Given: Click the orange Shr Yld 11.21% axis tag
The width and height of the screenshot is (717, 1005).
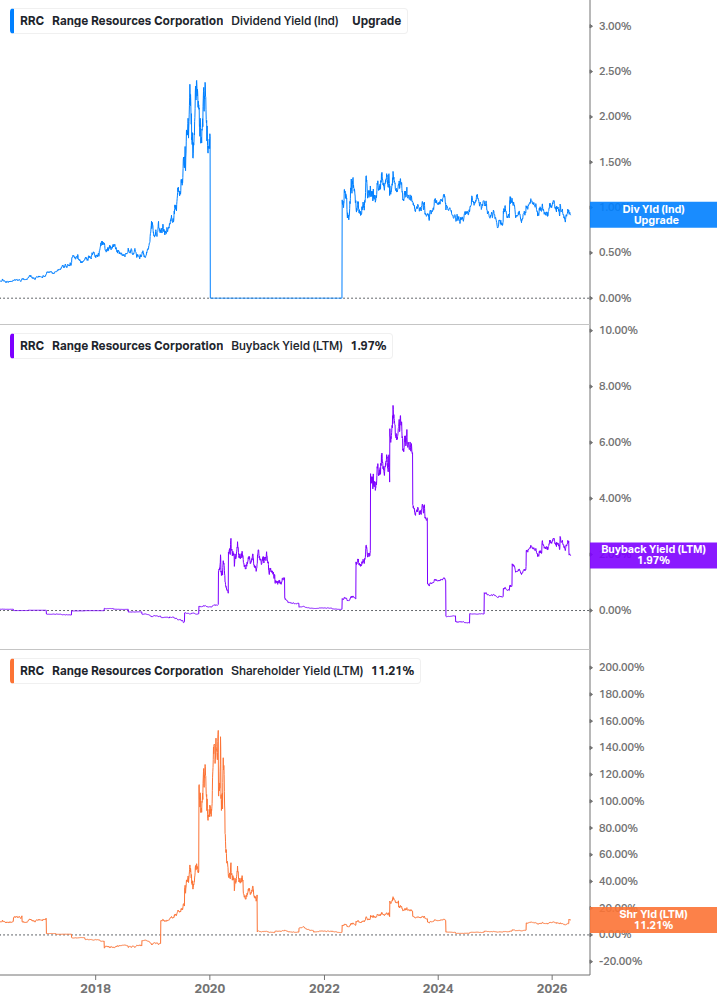Looking at the screenshot, I should click(653, 920).
